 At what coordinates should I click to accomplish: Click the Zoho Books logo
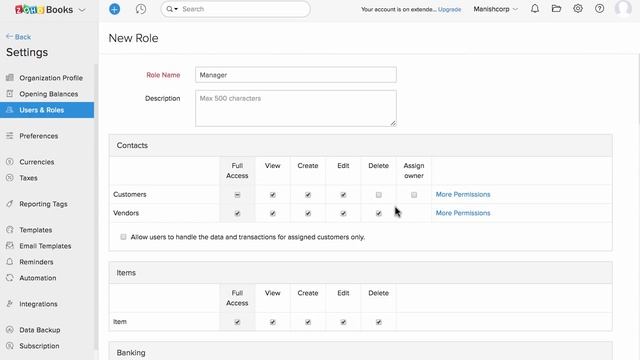point(44,9)
